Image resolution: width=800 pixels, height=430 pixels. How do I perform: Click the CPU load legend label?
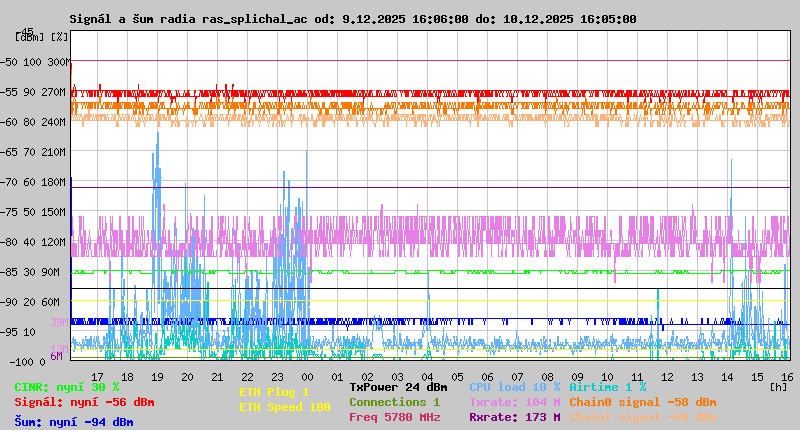[514, 387]
